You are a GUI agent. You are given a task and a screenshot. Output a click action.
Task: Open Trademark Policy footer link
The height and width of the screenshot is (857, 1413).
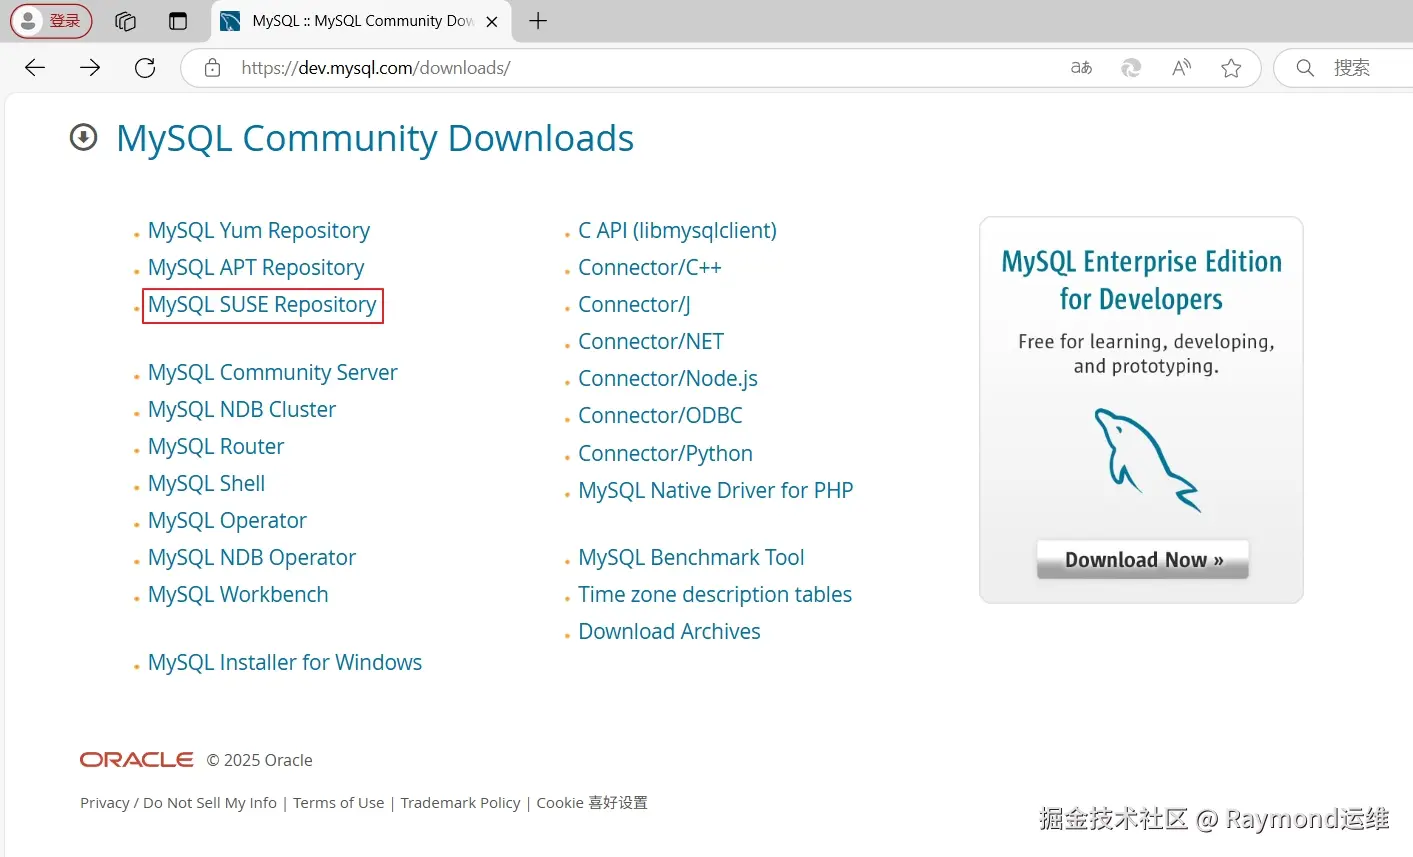pyautogui.click(x=460, y=803)
